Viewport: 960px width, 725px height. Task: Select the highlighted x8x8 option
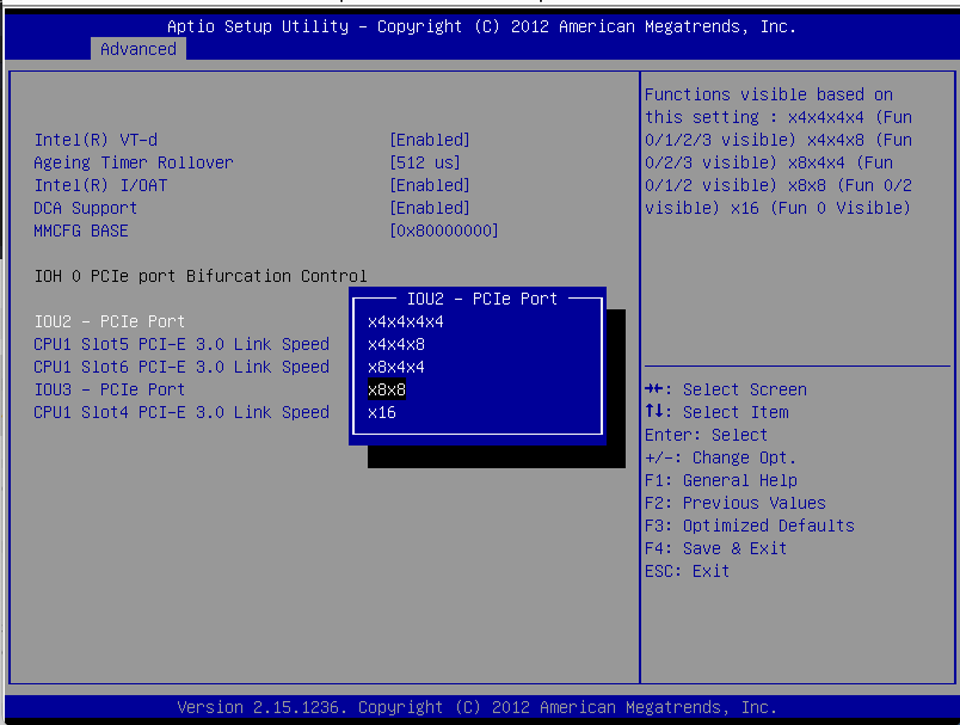tap(387, 390)
